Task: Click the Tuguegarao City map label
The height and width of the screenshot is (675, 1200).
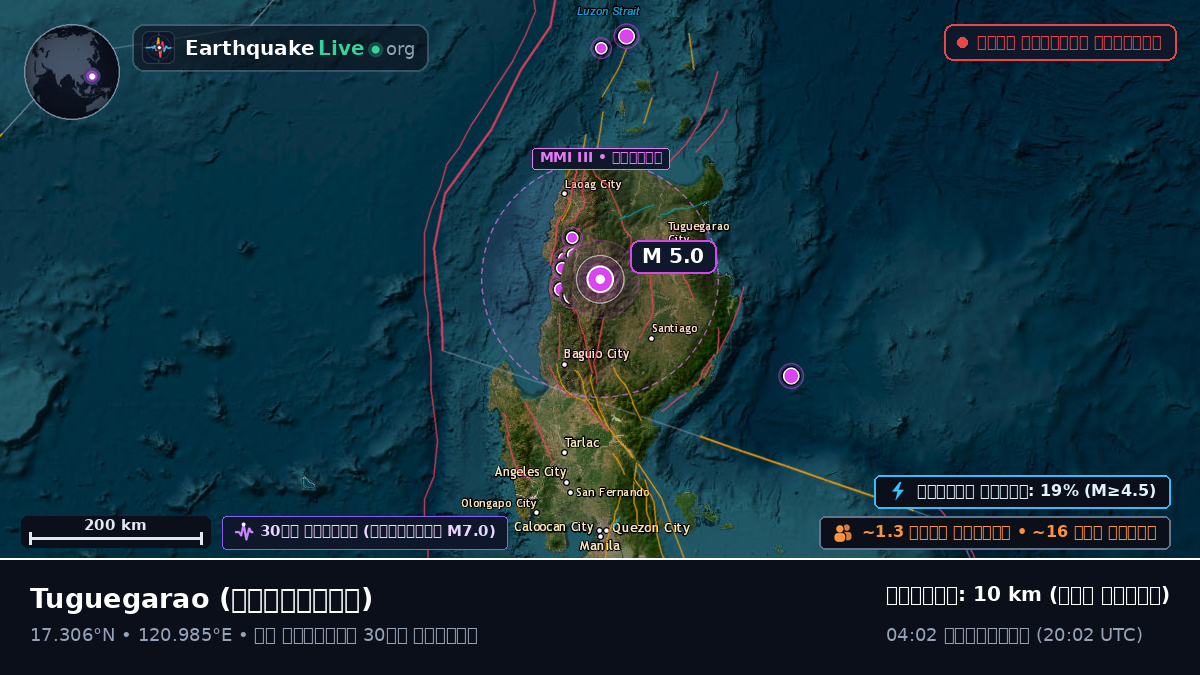Action: pyautogui.click(x=699, y=232)
